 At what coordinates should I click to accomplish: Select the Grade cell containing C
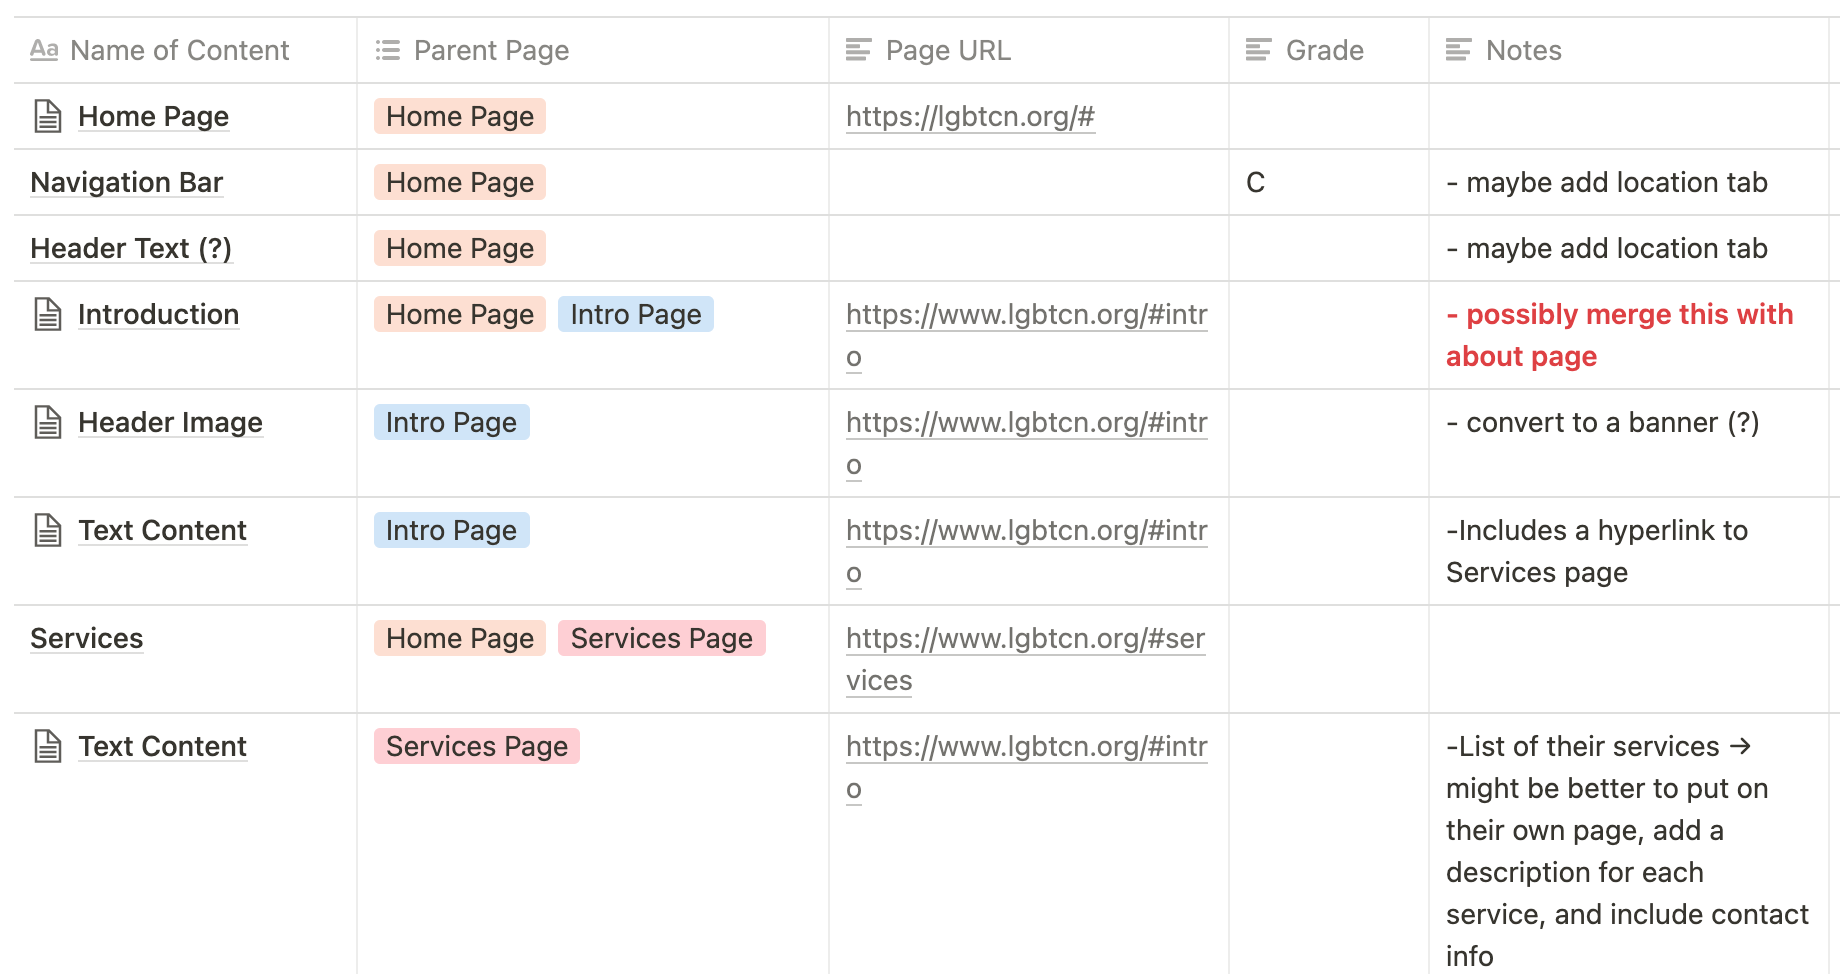(1329, 182)
